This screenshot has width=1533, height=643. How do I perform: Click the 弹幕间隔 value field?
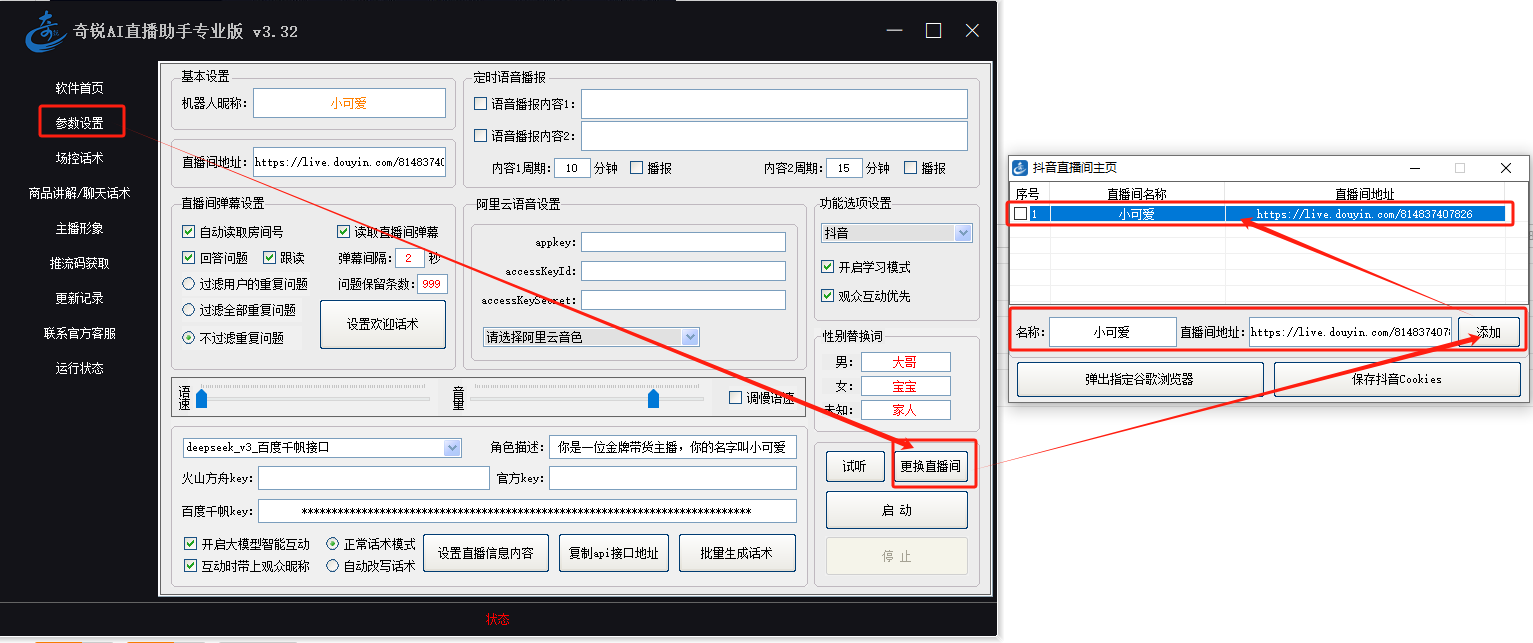click(409, 258)
